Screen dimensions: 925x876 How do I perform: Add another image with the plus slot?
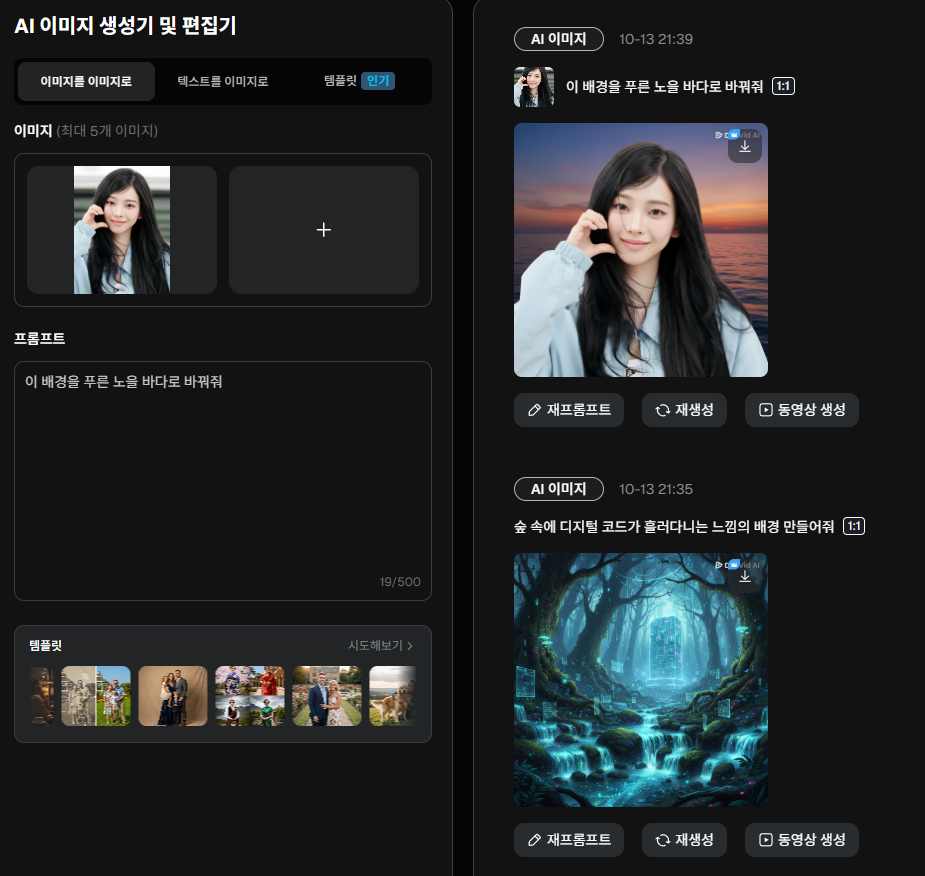(324, 229)
